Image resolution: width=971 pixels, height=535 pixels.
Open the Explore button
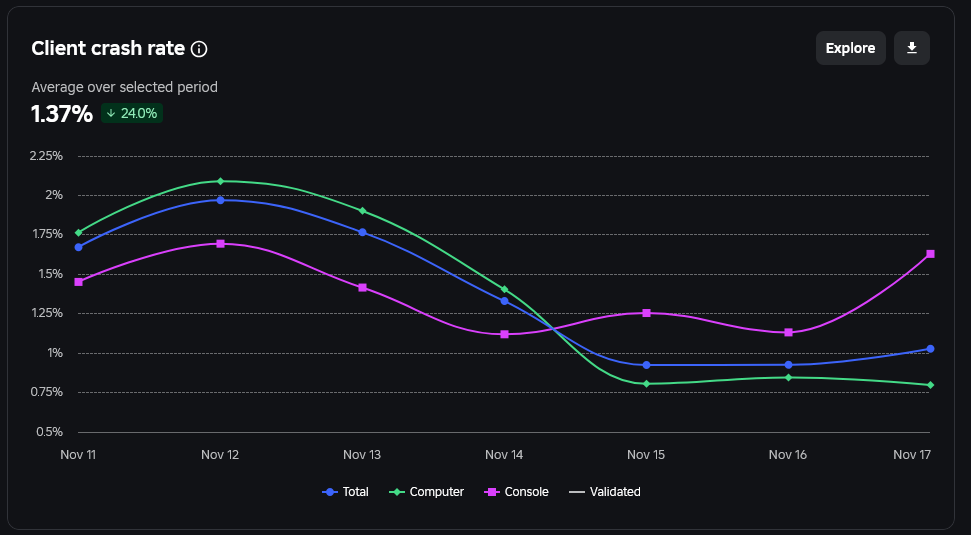[850, 48]
